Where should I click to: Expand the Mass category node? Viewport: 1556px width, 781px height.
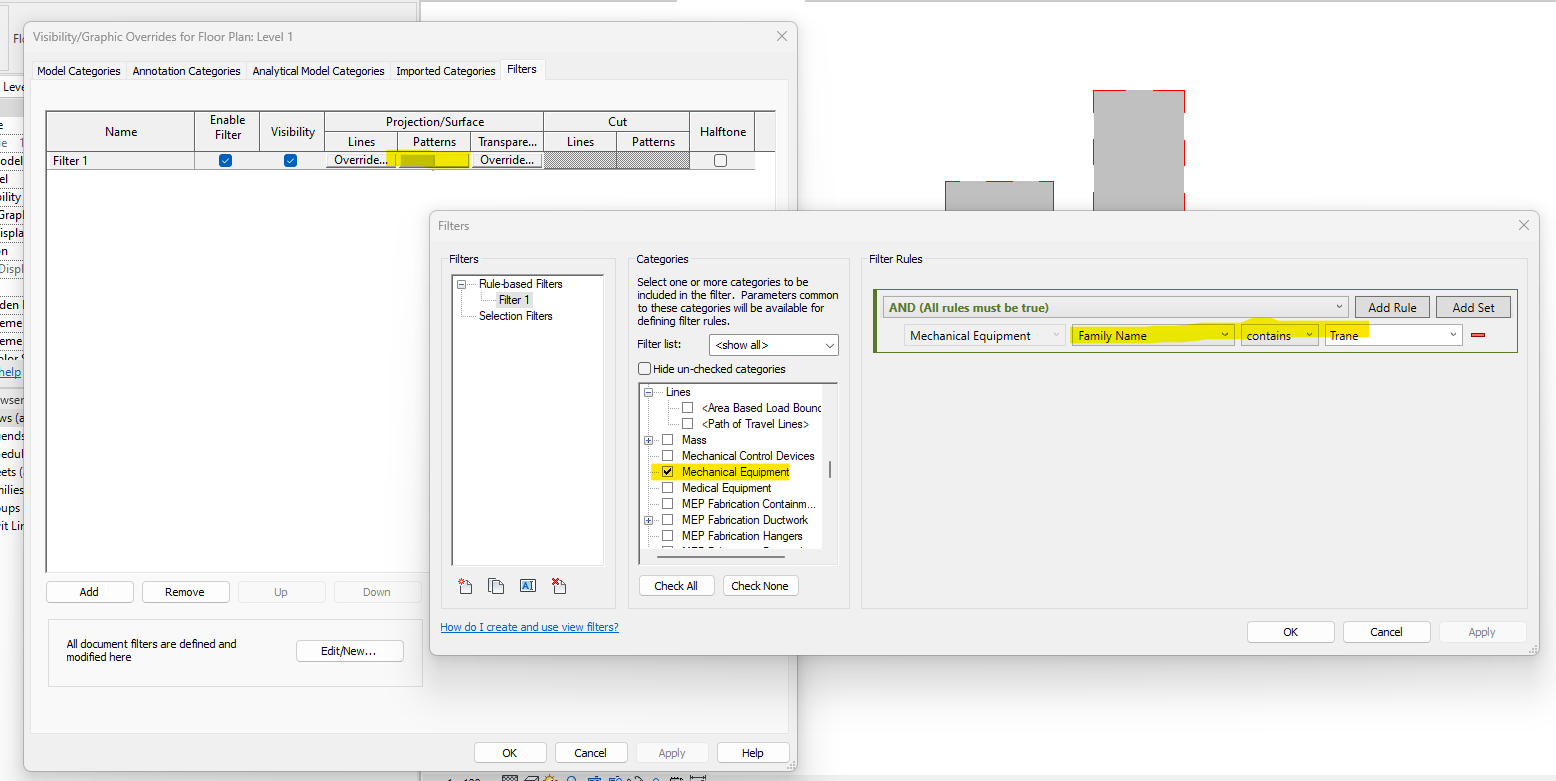(x=648, y=439)
